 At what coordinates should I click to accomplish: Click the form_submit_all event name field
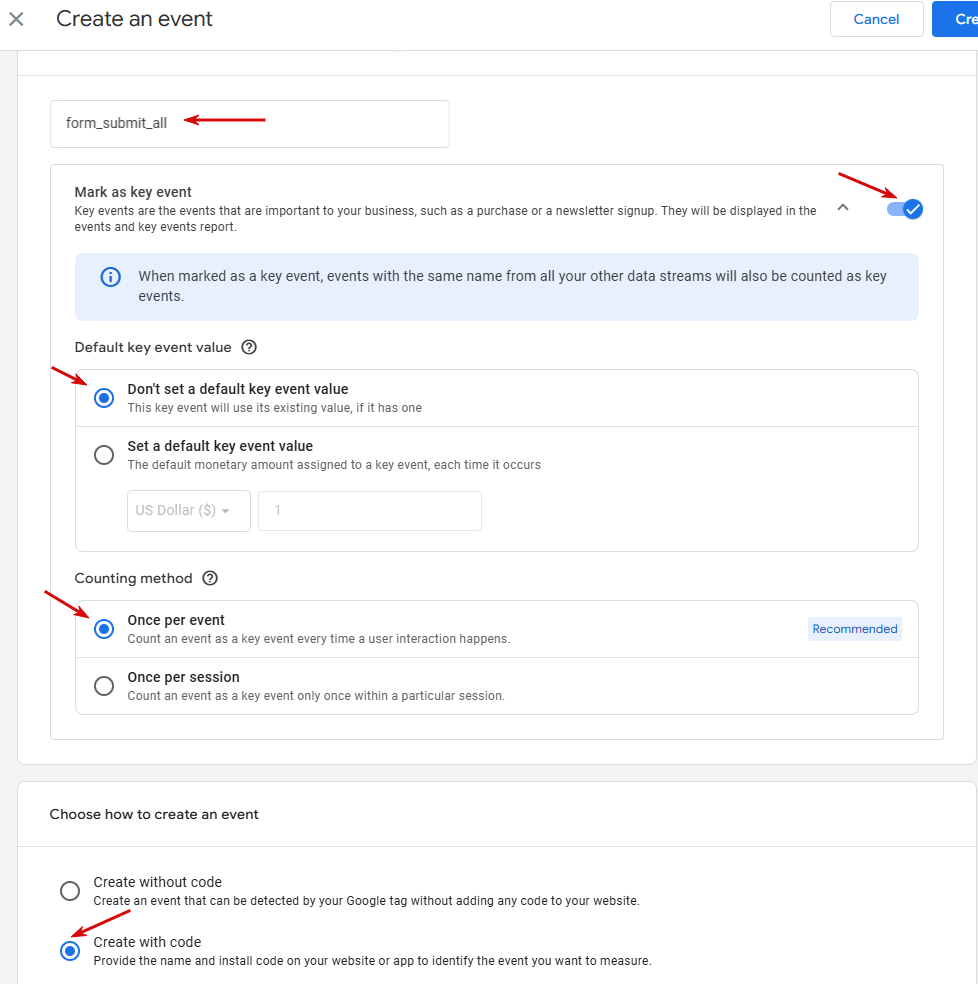249,123
